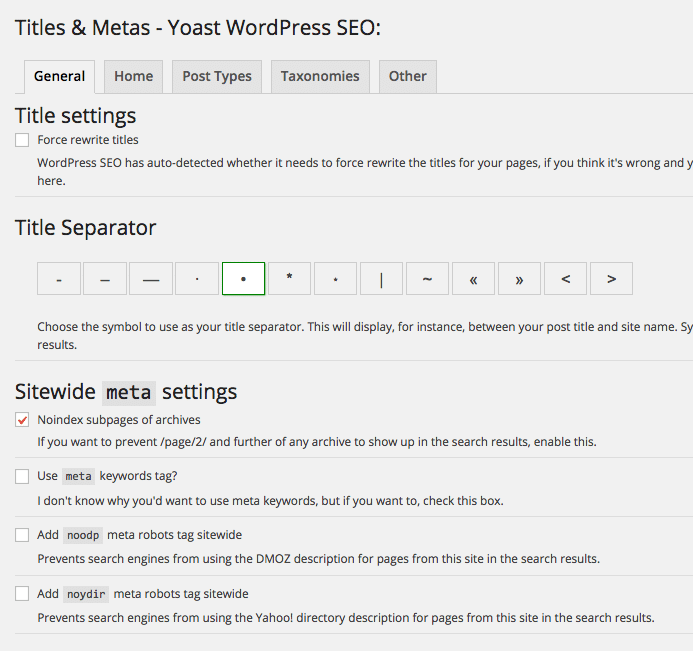
Task: Select the Other tab
Action: pyautogui.click(x=407, y=76)
